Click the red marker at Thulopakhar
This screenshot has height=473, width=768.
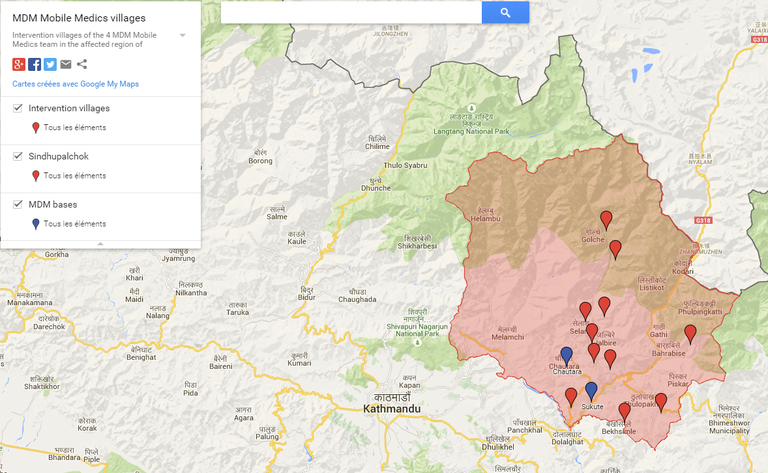pyautogui.click(x=661, y=402)
